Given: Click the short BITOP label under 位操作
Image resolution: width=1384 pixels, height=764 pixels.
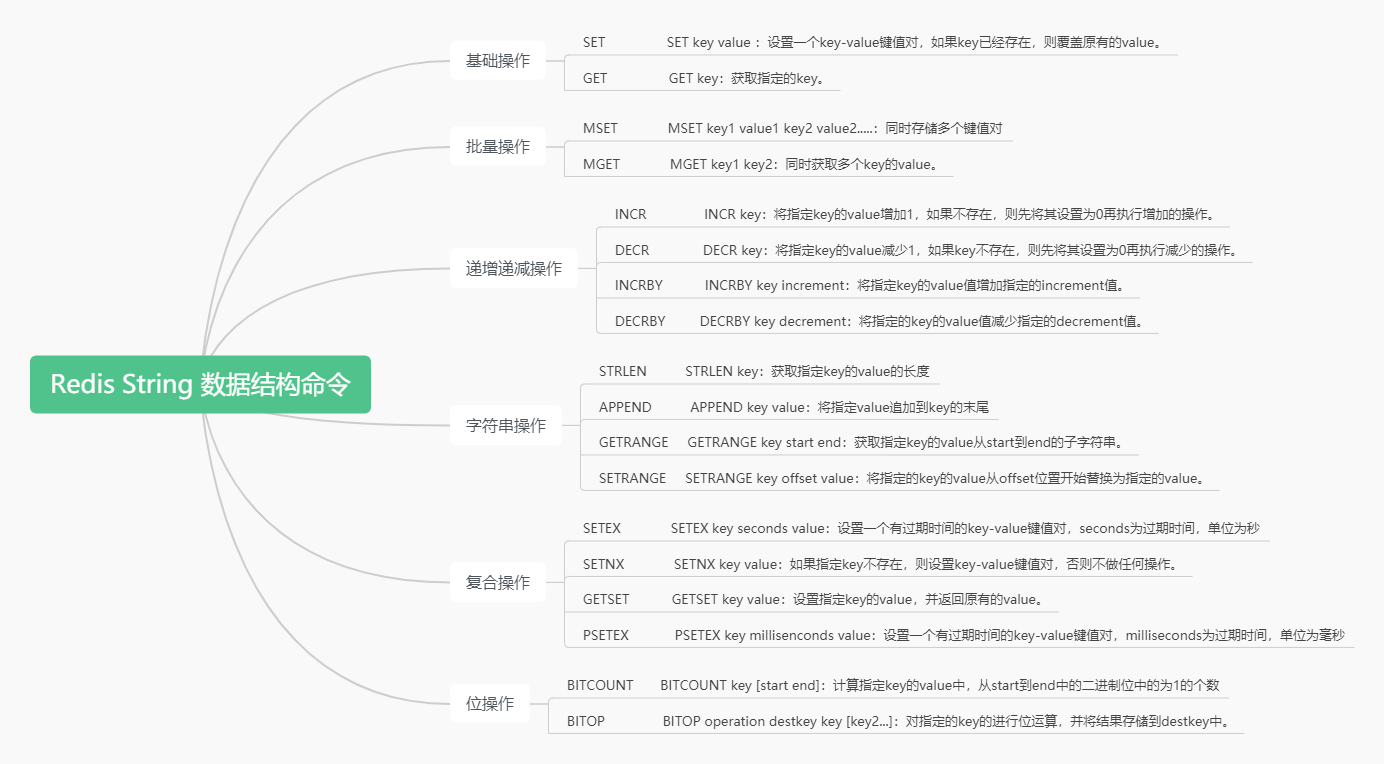Looking at the screenshot, I should (586, 721).
